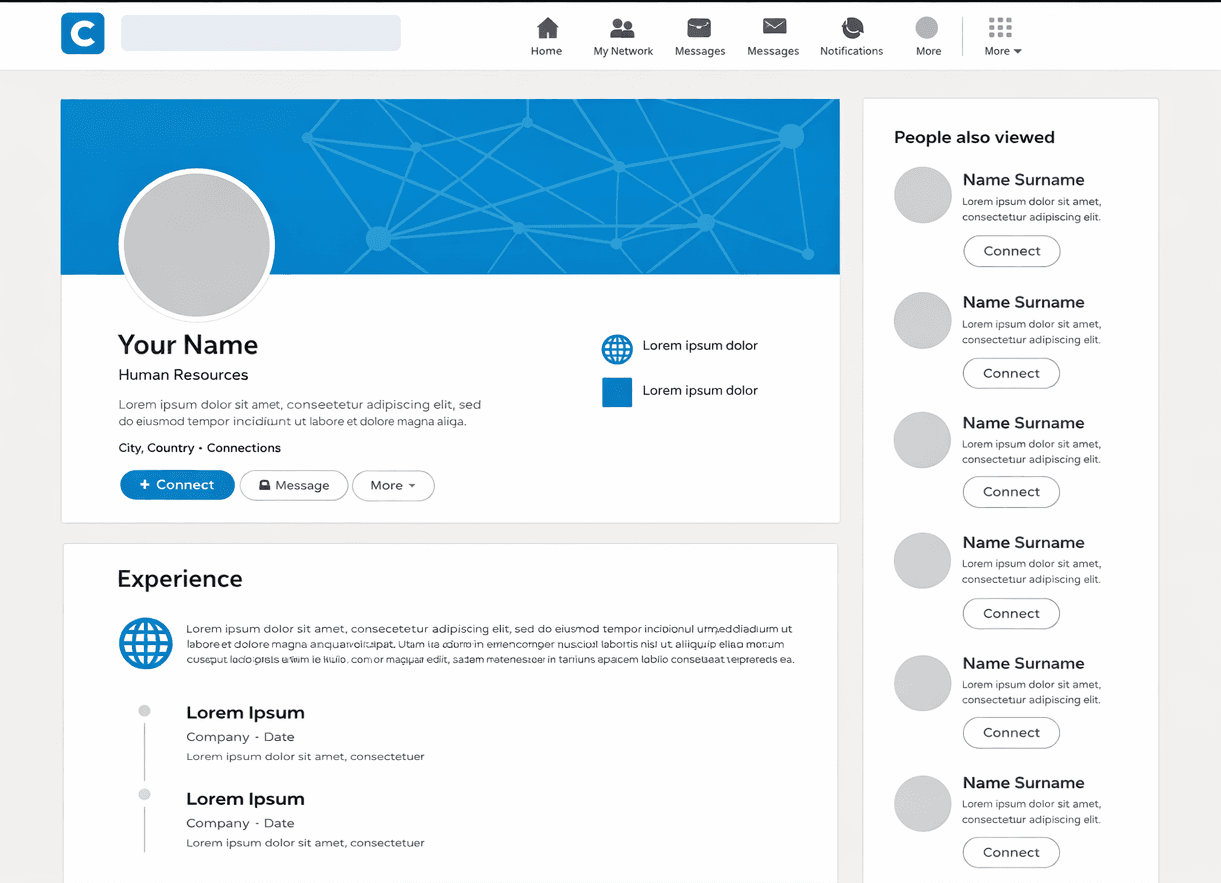Click the globe icon beside Lorem ipsum dolor in profile header
1221x883 pixels.
(x=617, y=349)
